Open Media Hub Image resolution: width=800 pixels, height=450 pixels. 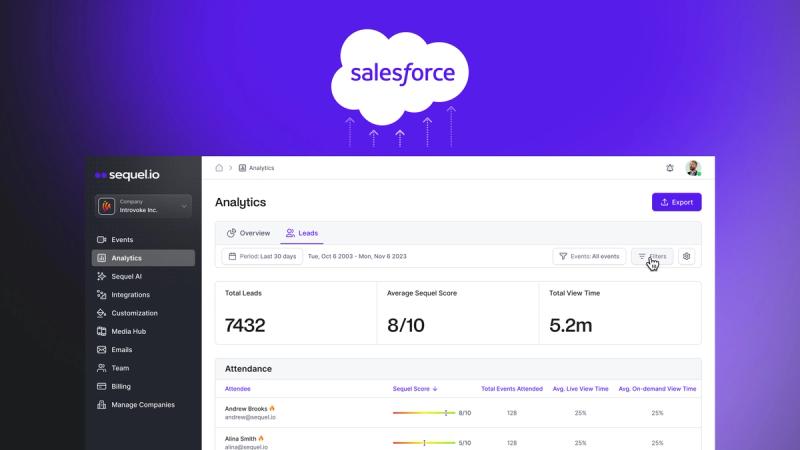tap(143, 331)
